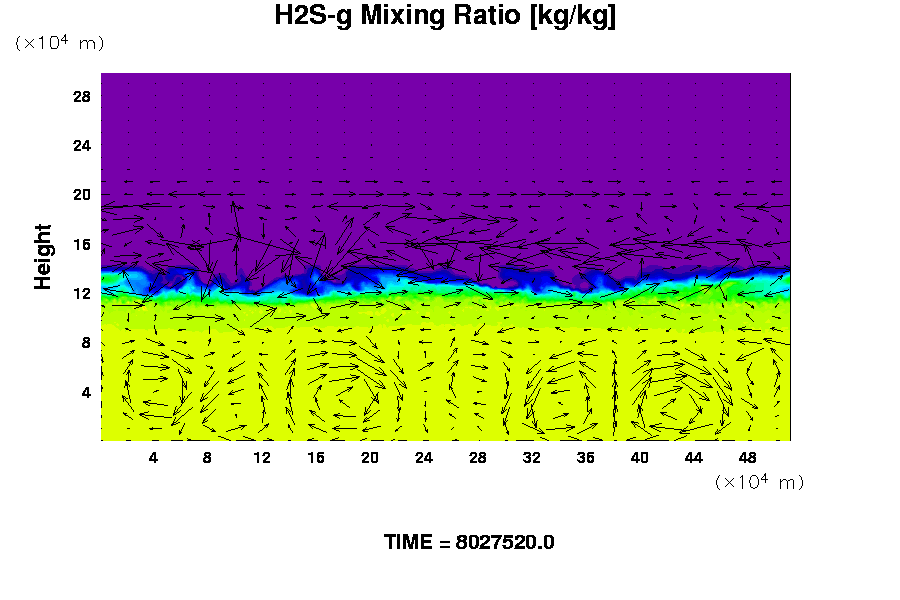This screenshot has width=900, height=600.
Task: Click the 48 tick on the horizontal axis
Action: coord(748,457)
